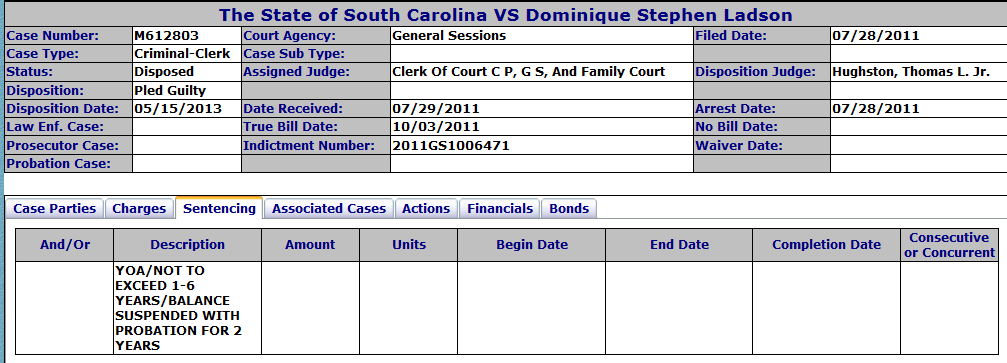Click the YOA sentence description cell
This screenshot has height=363, width=1007.
(188, 308)
